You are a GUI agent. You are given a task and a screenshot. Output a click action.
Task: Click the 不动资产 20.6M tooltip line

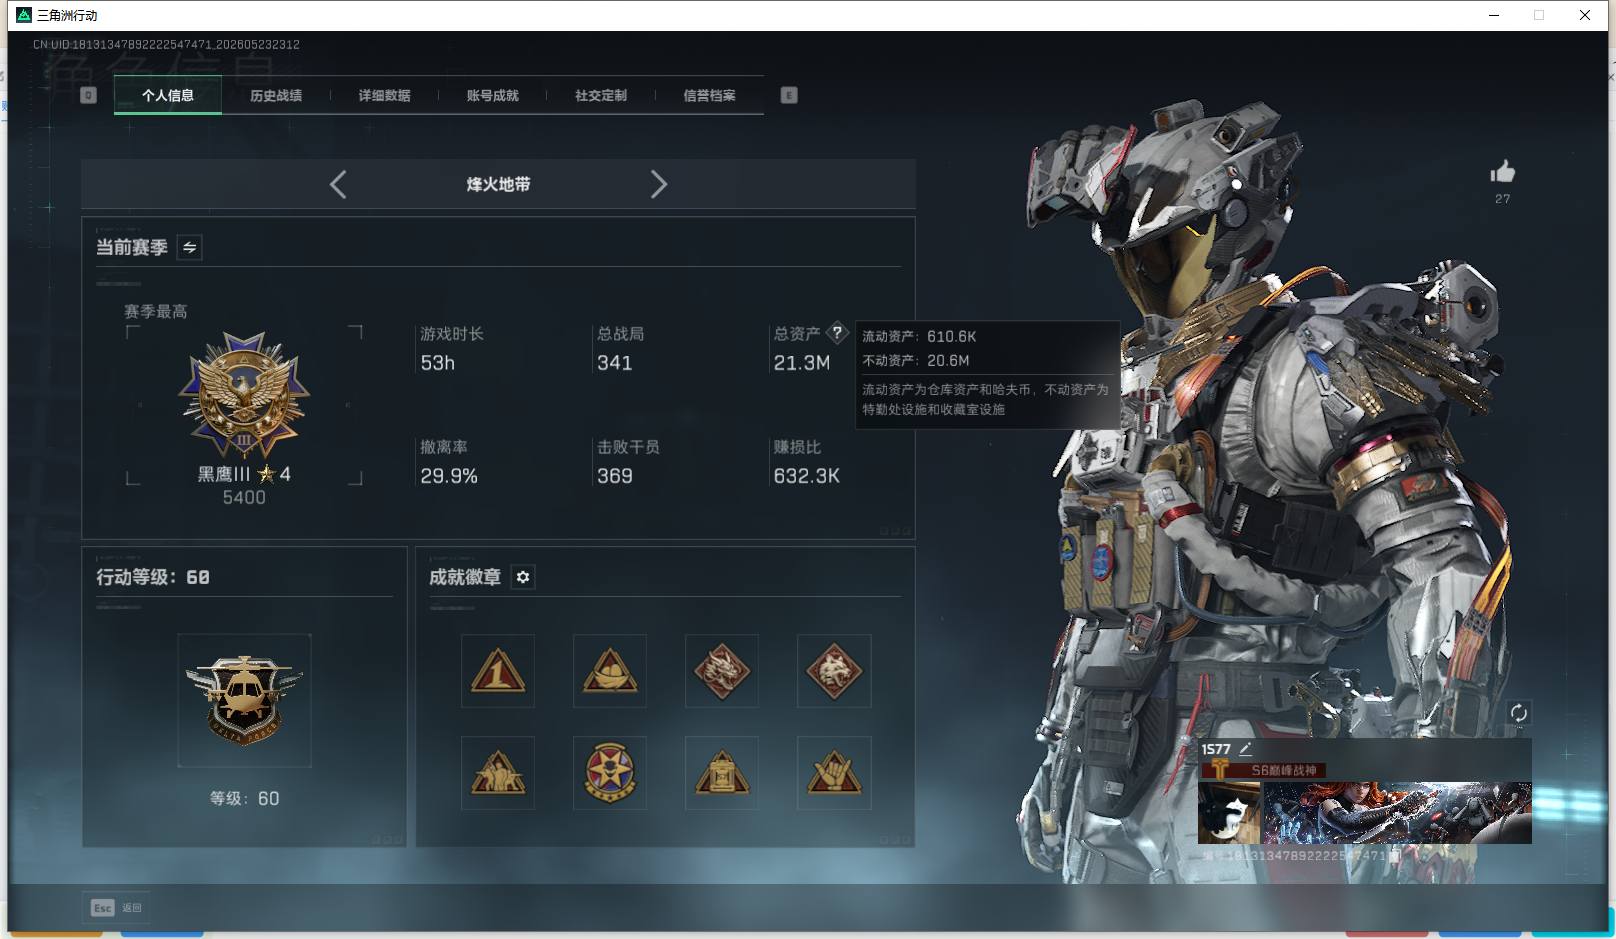tap(915, 361)
